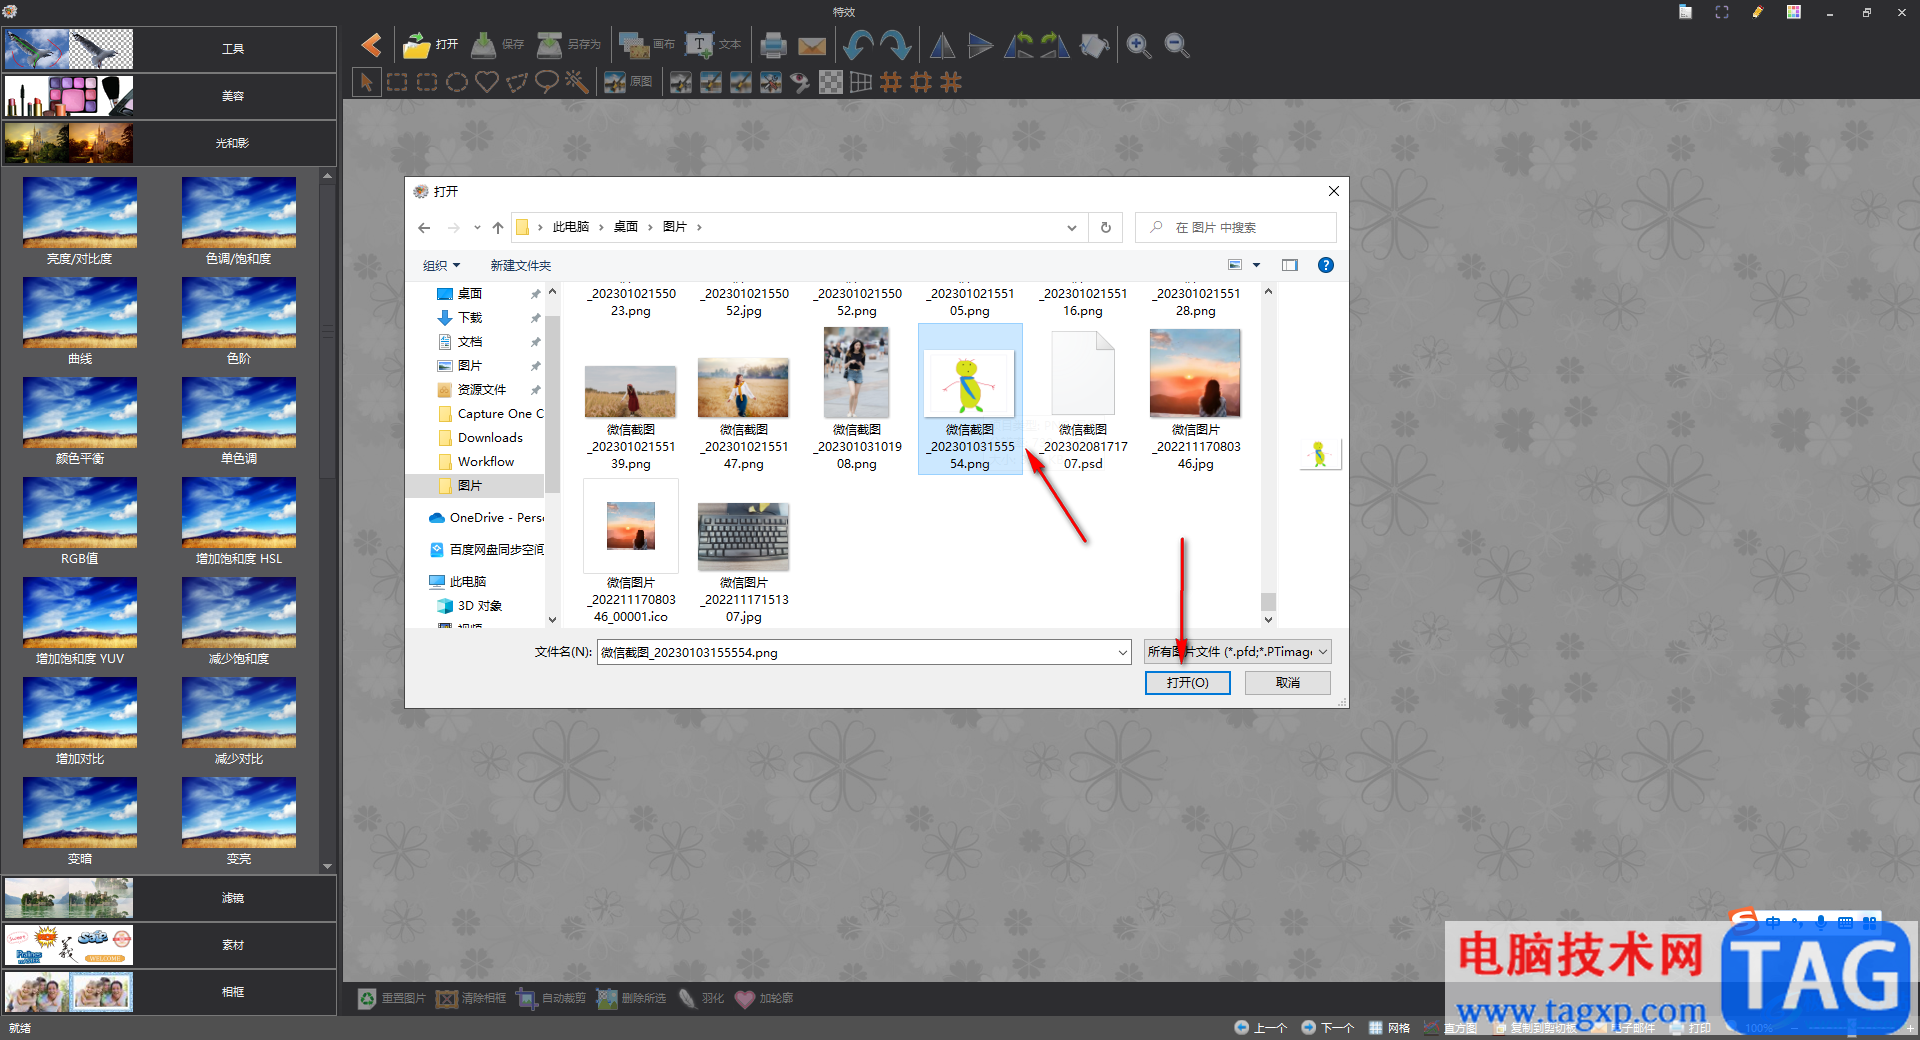Select the rectangular marquee selection tool

pyautogui.click(x=397, y=82)
